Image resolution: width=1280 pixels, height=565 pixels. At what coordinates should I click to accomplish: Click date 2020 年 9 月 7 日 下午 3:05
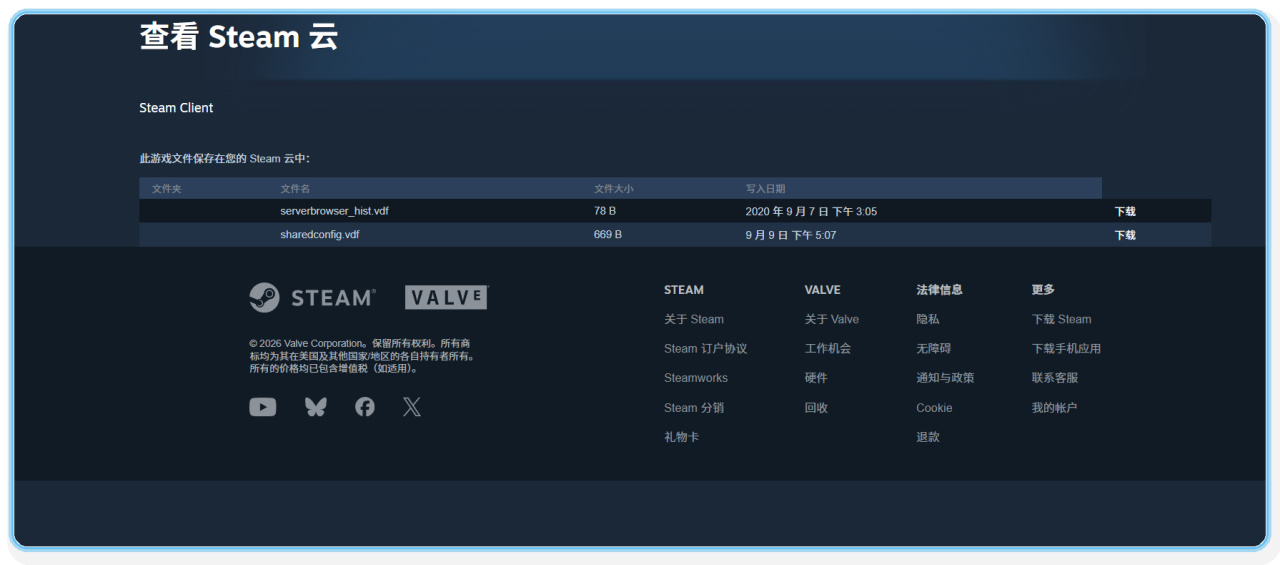[x=811, y=211]
